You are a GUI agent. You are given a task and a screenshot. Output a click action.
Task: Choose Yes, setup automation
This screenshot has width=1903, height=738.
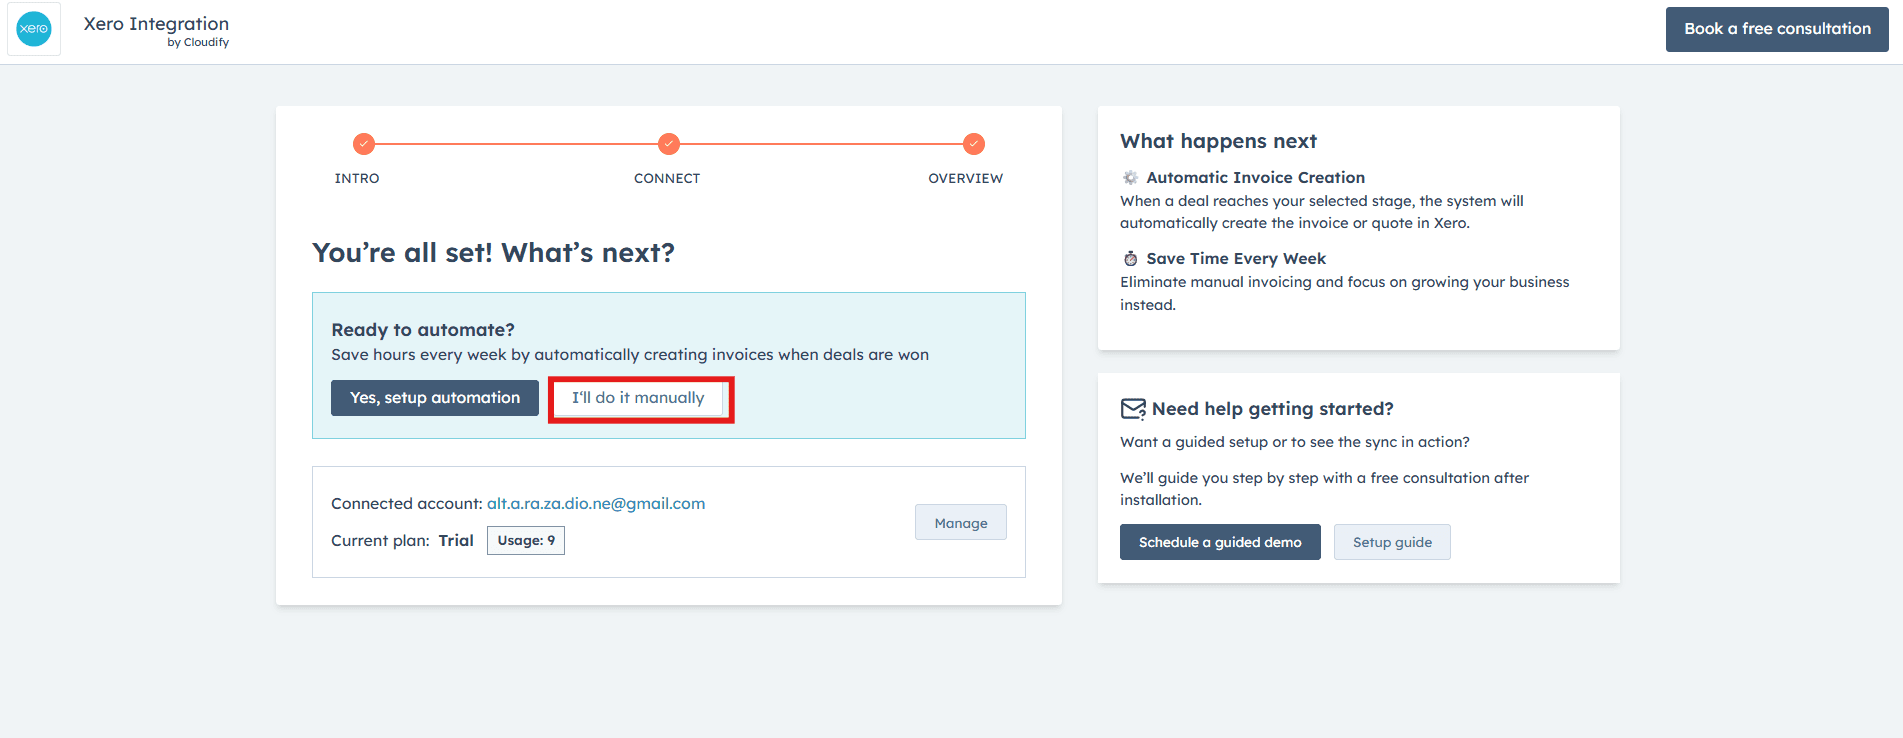[435, 398]
